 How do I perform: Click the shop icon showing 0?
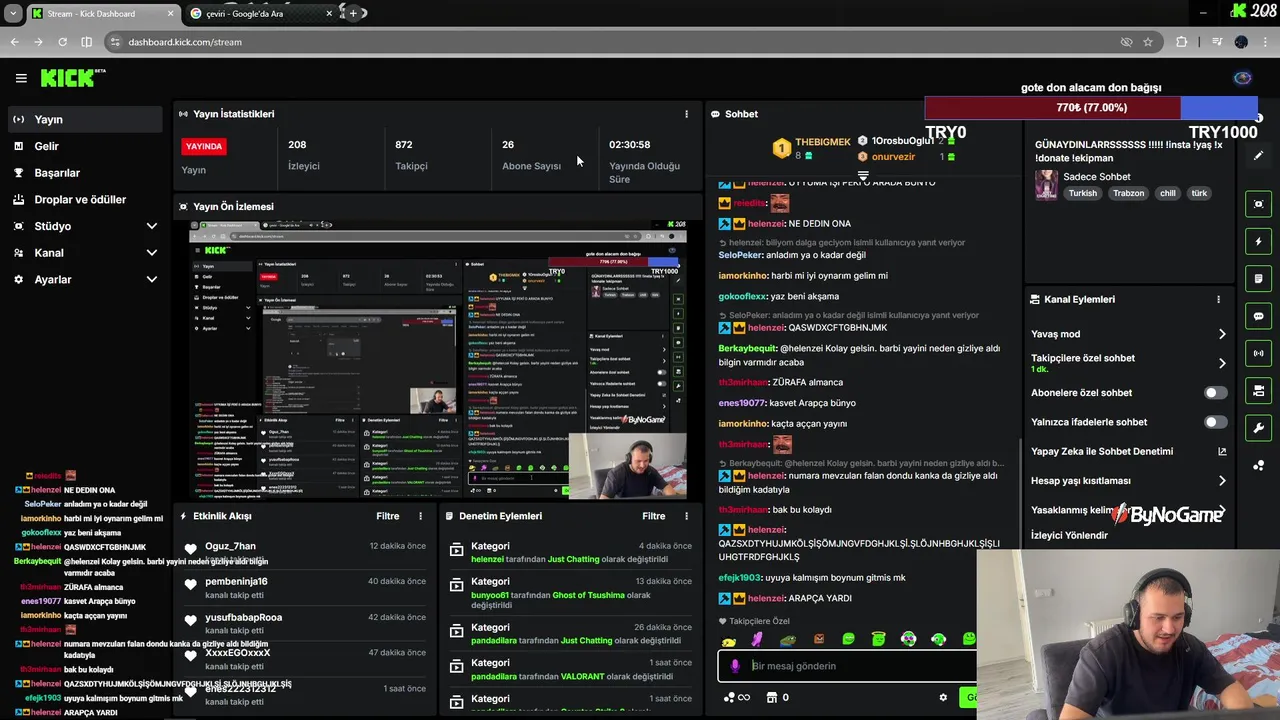[777, 698]
